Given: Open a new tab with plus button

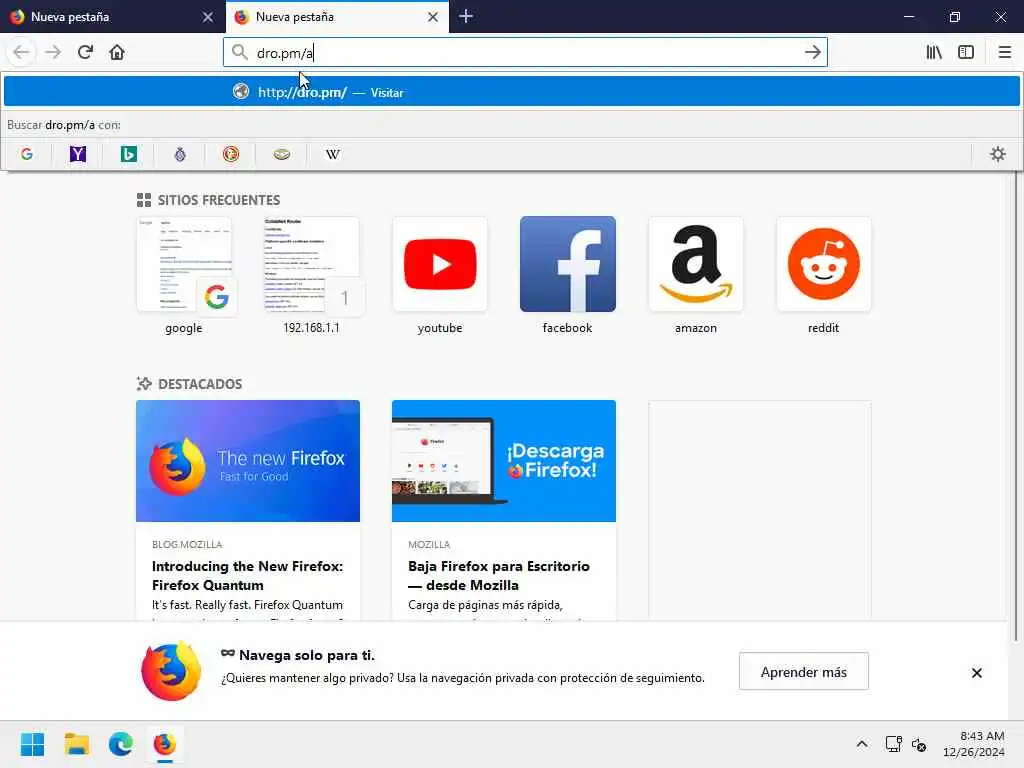Looking at the screenshot, I should (x=466, y=16).
